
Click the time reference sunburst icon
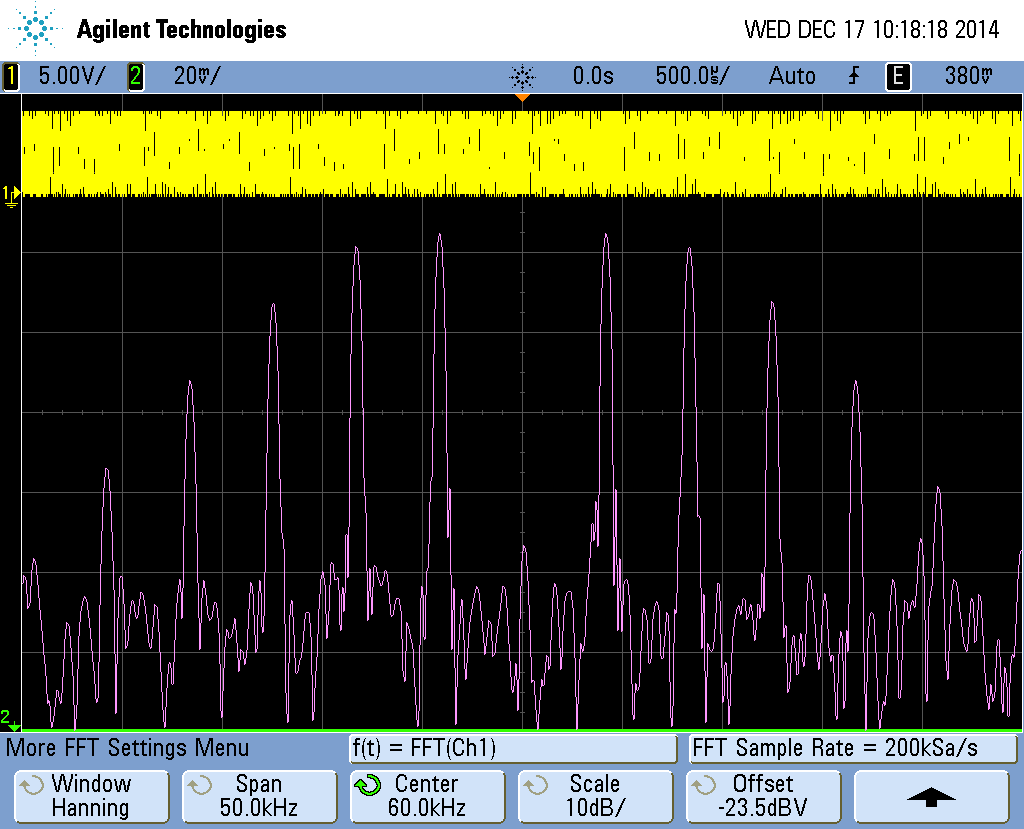[x=522, y=76]
